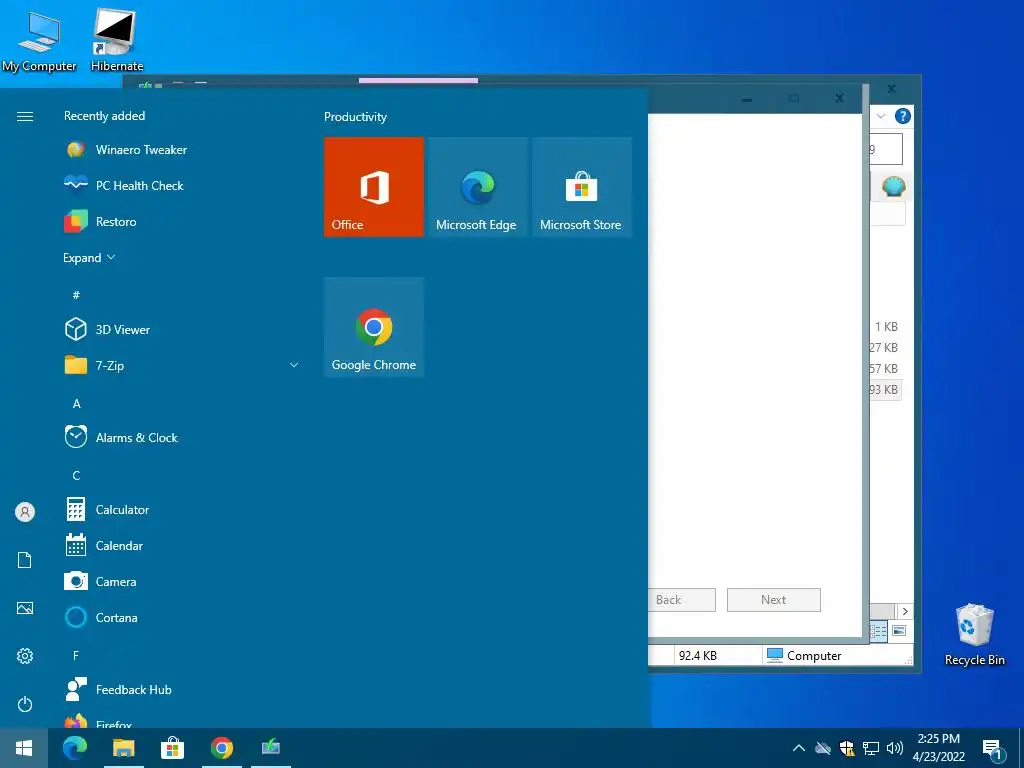Viewport: 1024px width, 768px height.
Task: Click the Next button in wizard
Action: point(773,600)
